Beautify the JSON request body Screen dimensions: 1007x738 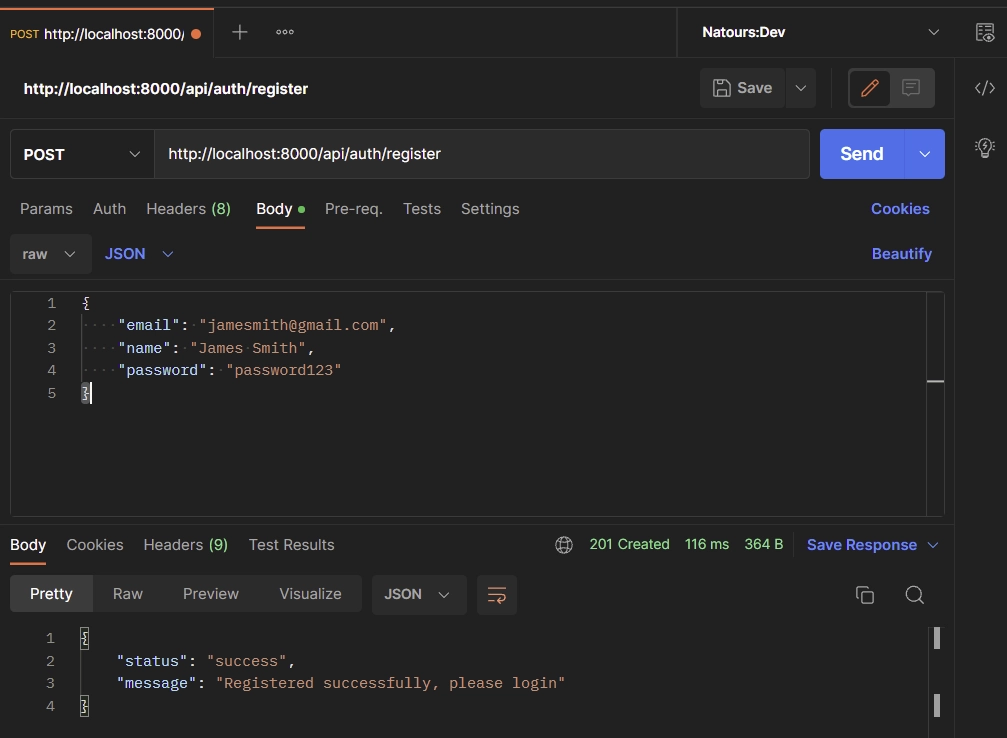[901, 253]
